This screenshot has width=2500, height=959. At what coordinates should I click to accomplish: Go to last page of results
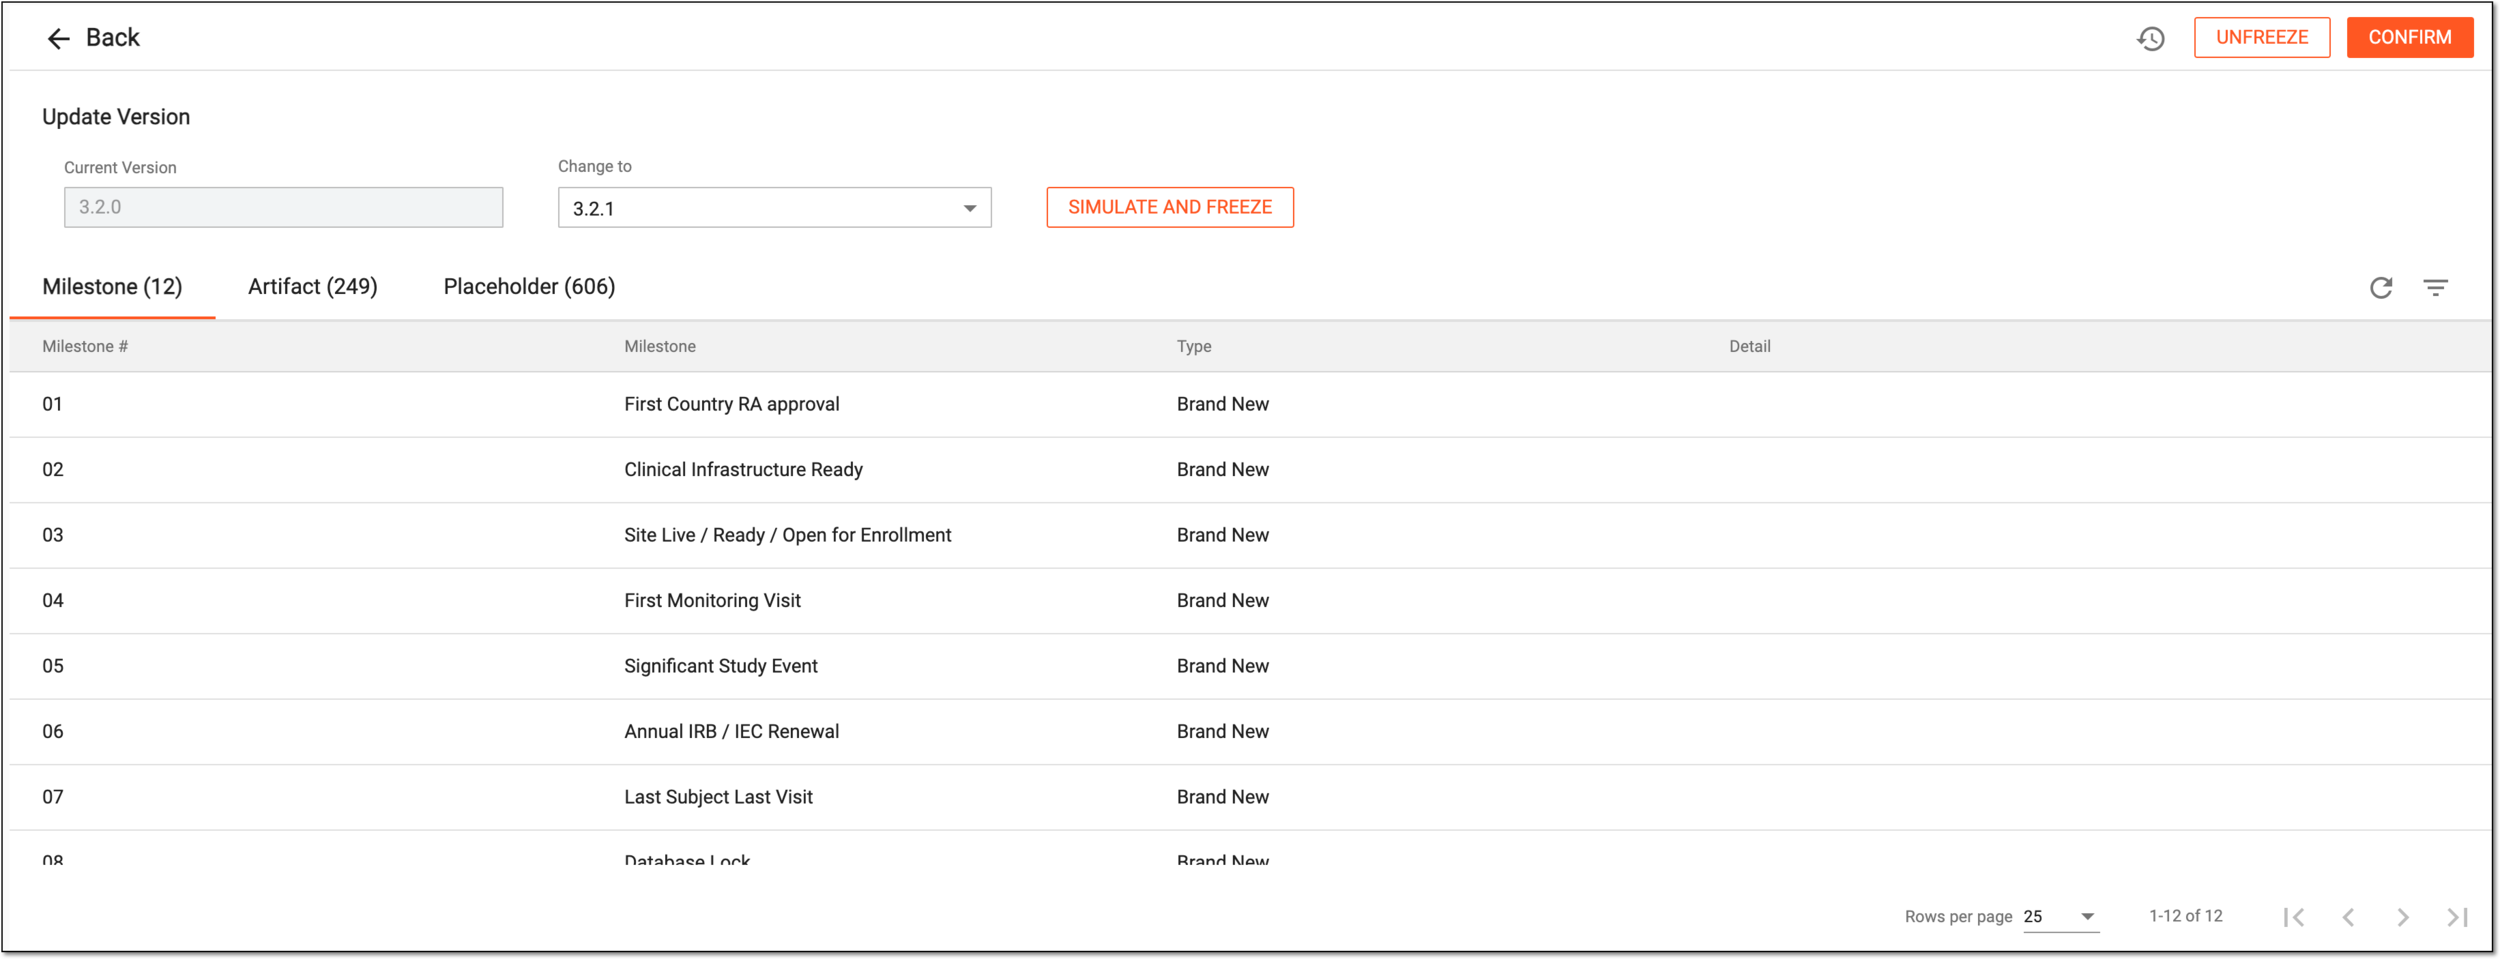[2458, 917]
